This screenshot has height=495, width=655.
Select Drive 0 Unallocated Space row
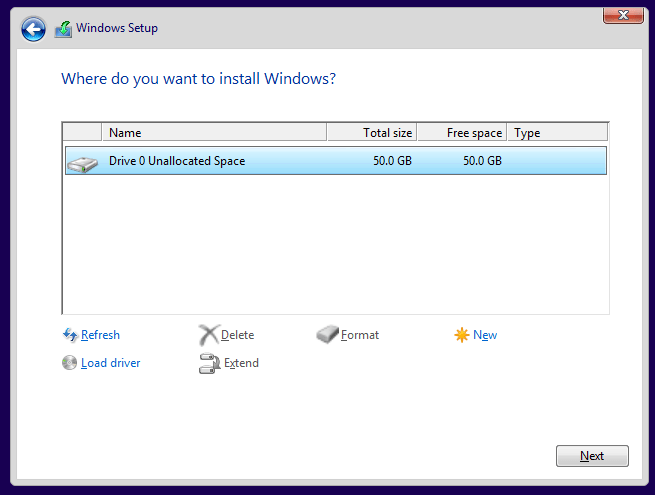(x=336, y=160)
